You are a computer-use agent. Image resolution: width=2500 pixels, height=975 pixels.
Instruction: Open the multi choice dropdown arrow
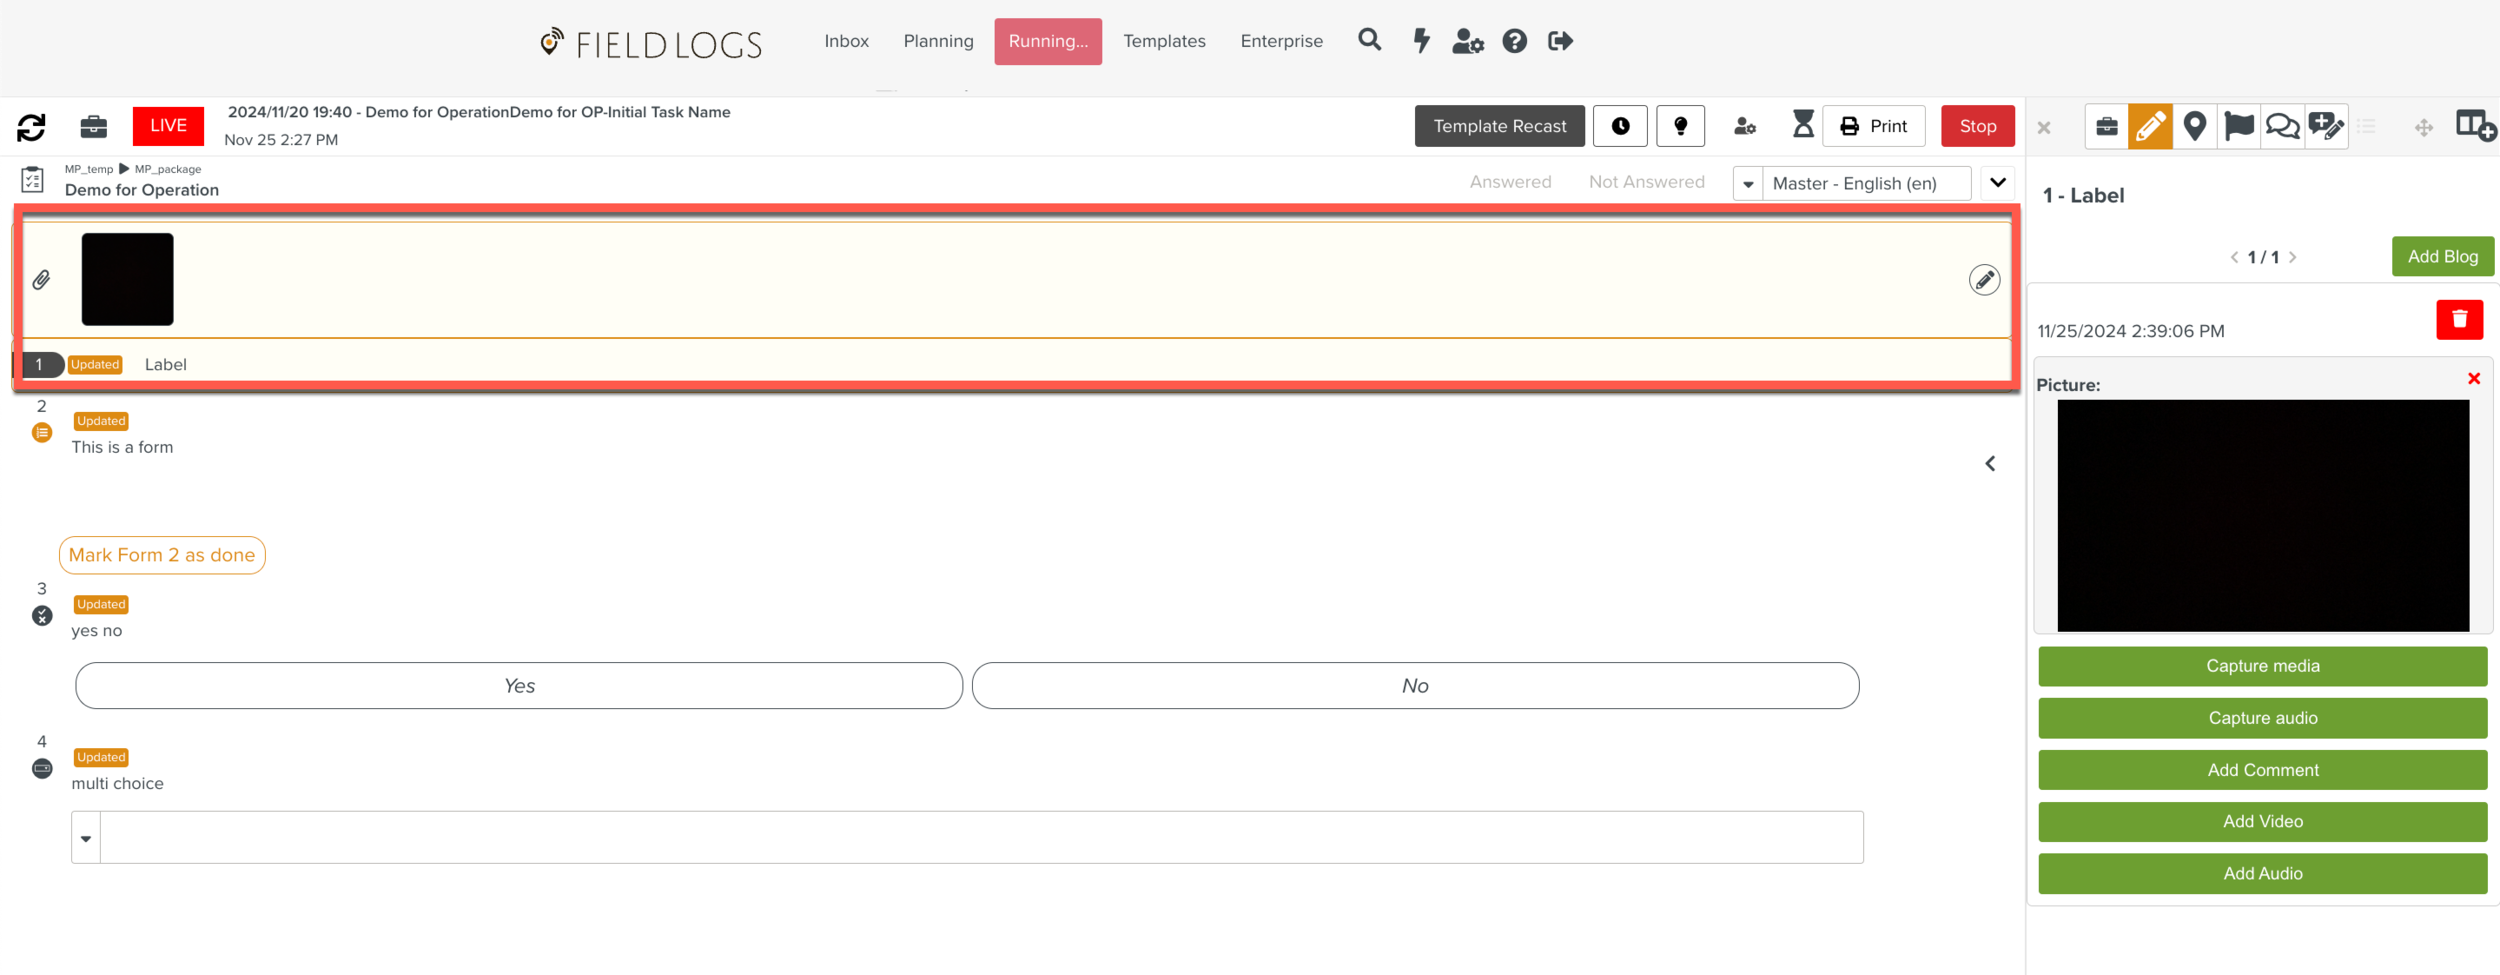pyautogui.click(x=86, y=838)
